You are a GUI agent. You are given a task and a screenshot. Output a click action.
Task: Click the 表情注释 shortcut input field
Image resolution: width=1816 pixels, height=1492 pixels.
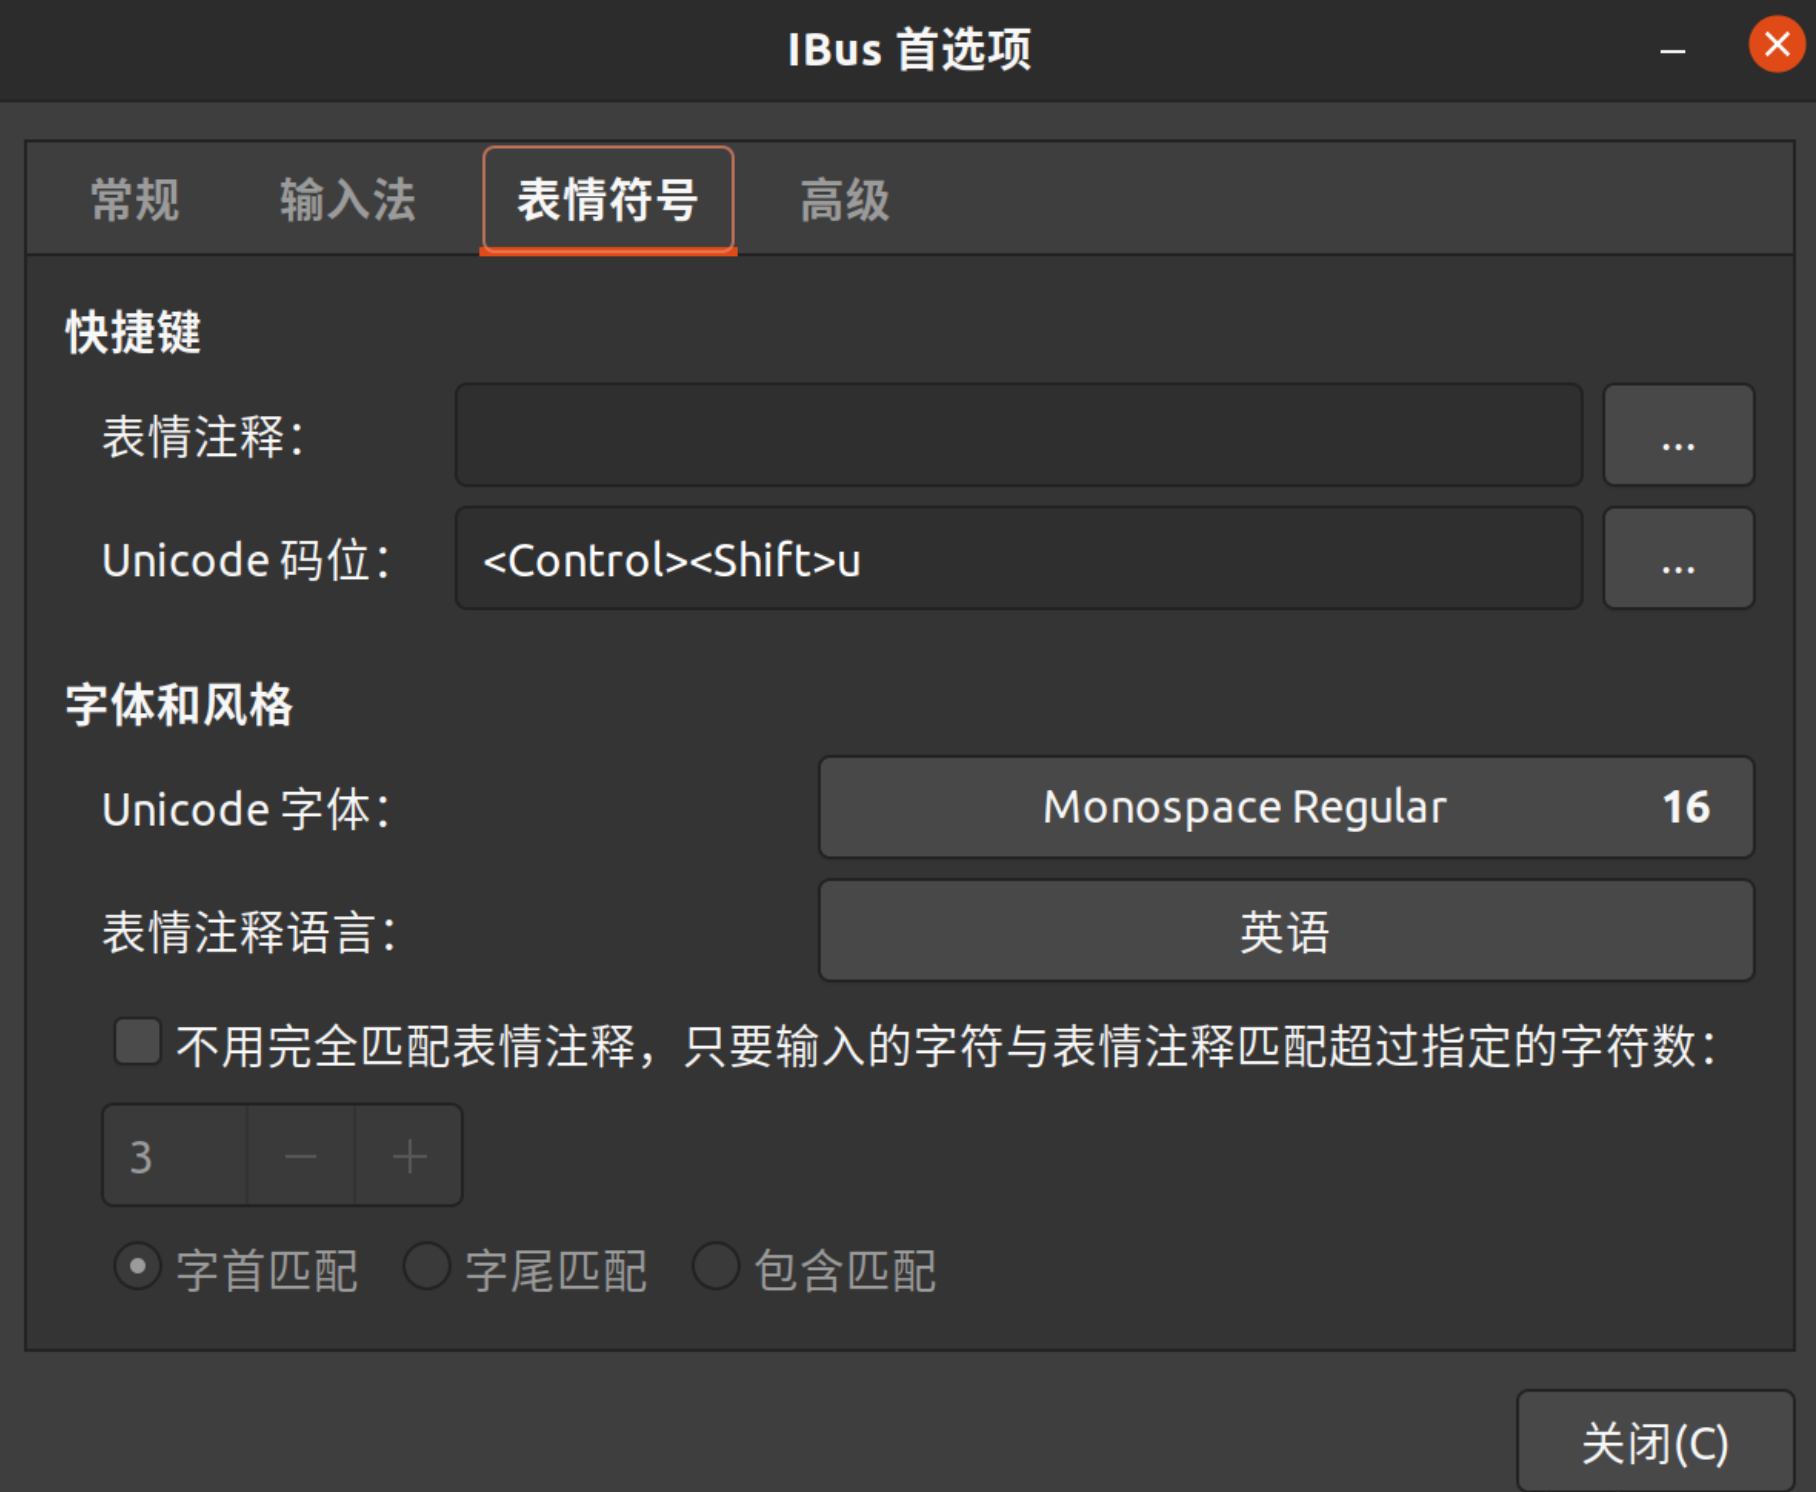pyautogui.click(x=1018, y=435)
